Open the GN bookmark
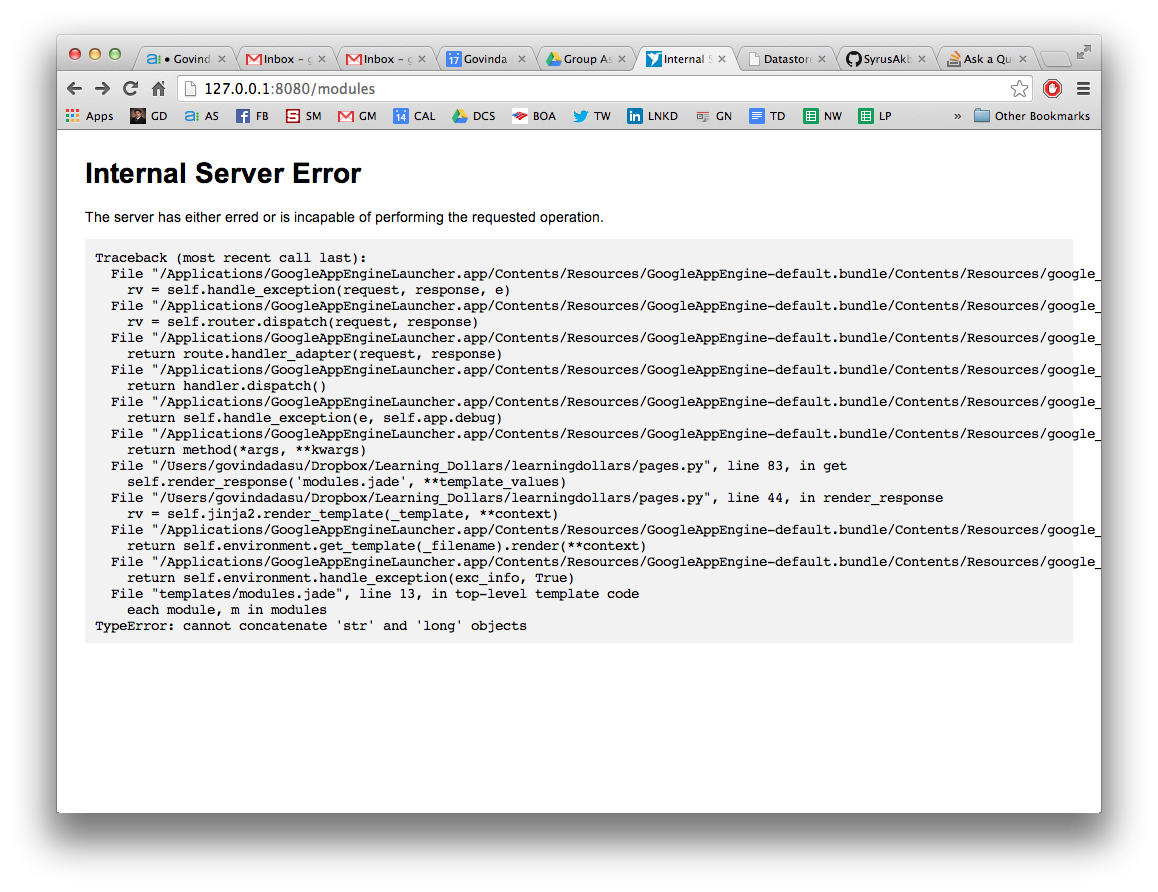This screenshot has width=1158, height=892. point(714,116)
